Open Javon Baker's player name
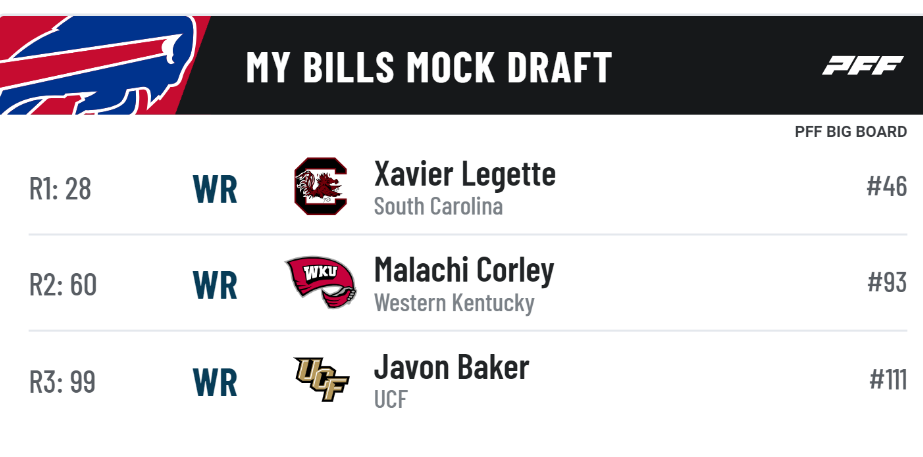The width and height of the screenshot is (923, 457). (451, 367)
